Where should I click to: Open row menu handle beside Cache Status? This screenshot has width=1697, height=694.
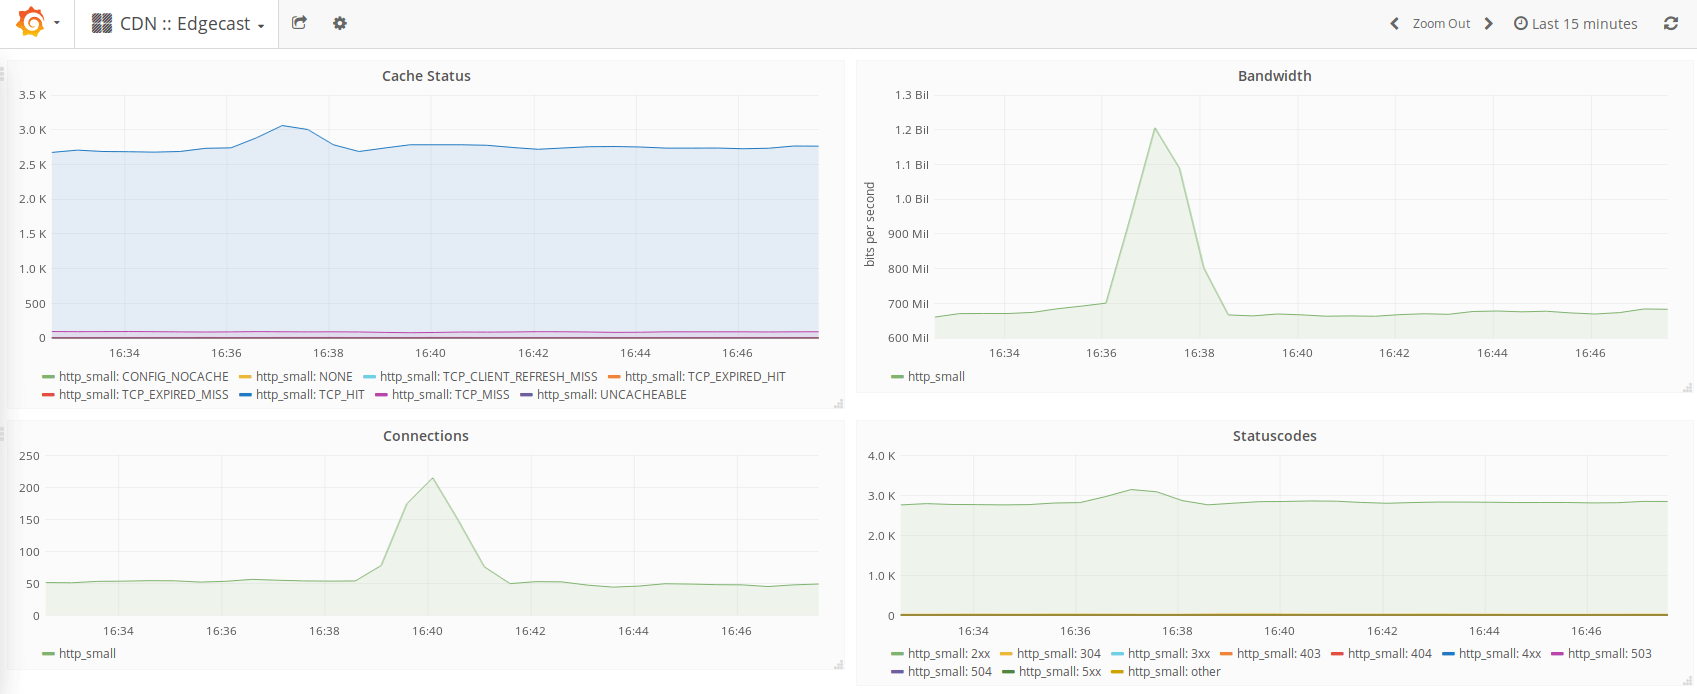3,74
